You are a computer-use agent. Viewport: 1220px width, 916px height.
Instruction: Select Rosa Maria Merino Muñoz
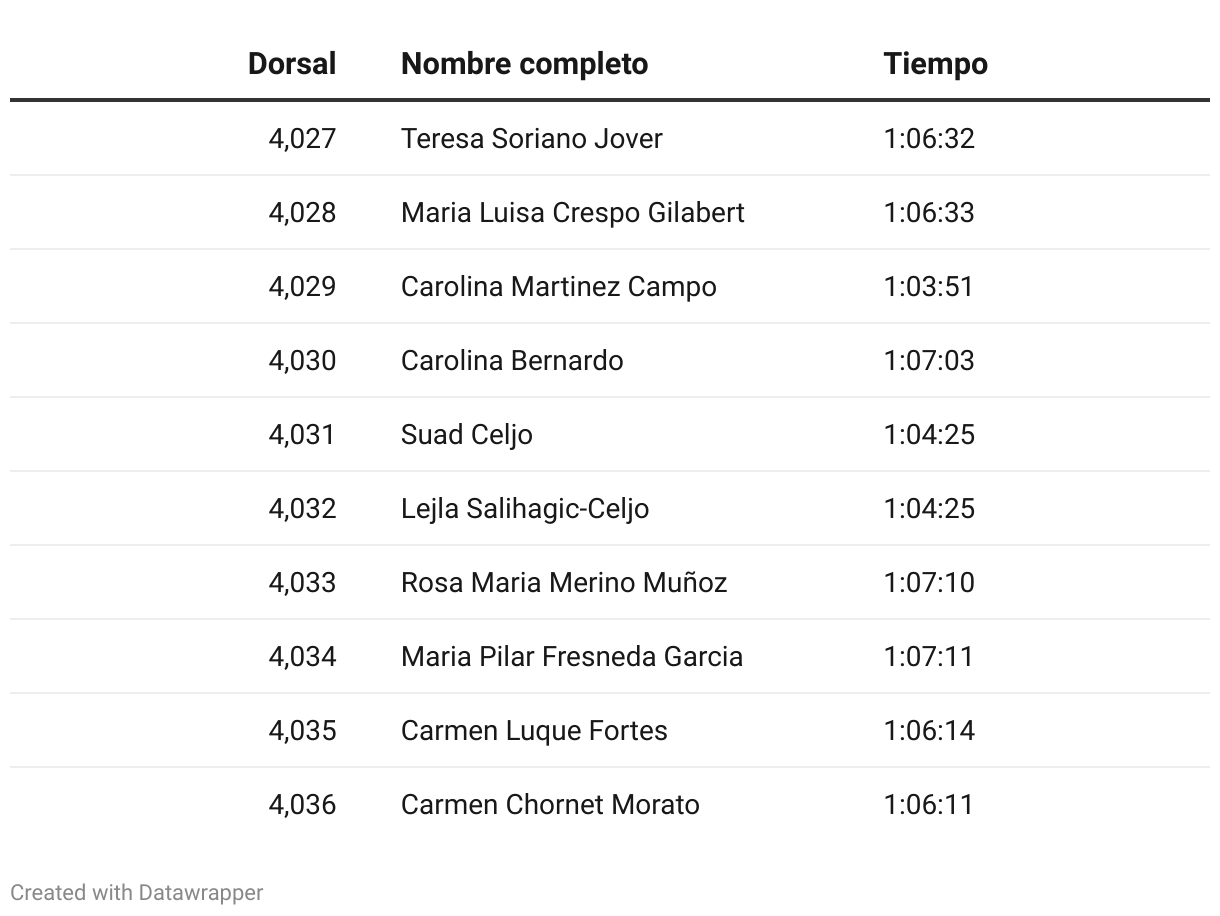(564, 582)
